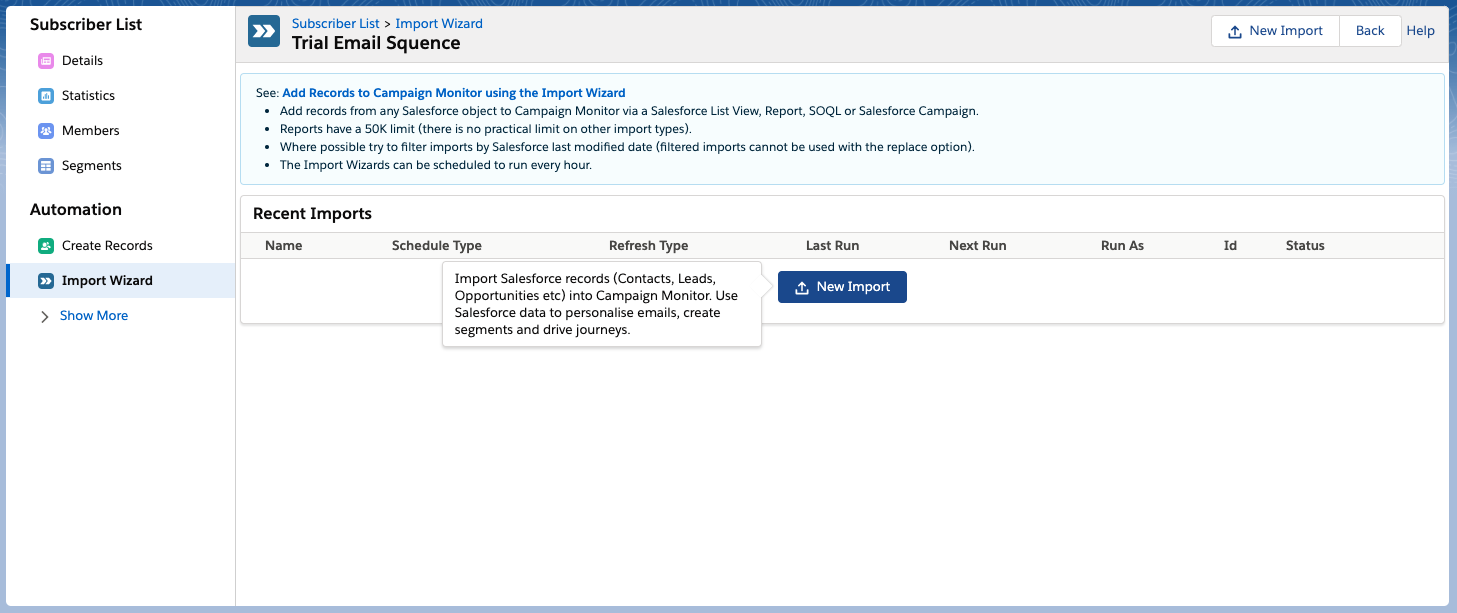Image resolution: width=1457 pixels, height=613 pixels.
Task: Click the Status column header
Action: pos(1305,246)
